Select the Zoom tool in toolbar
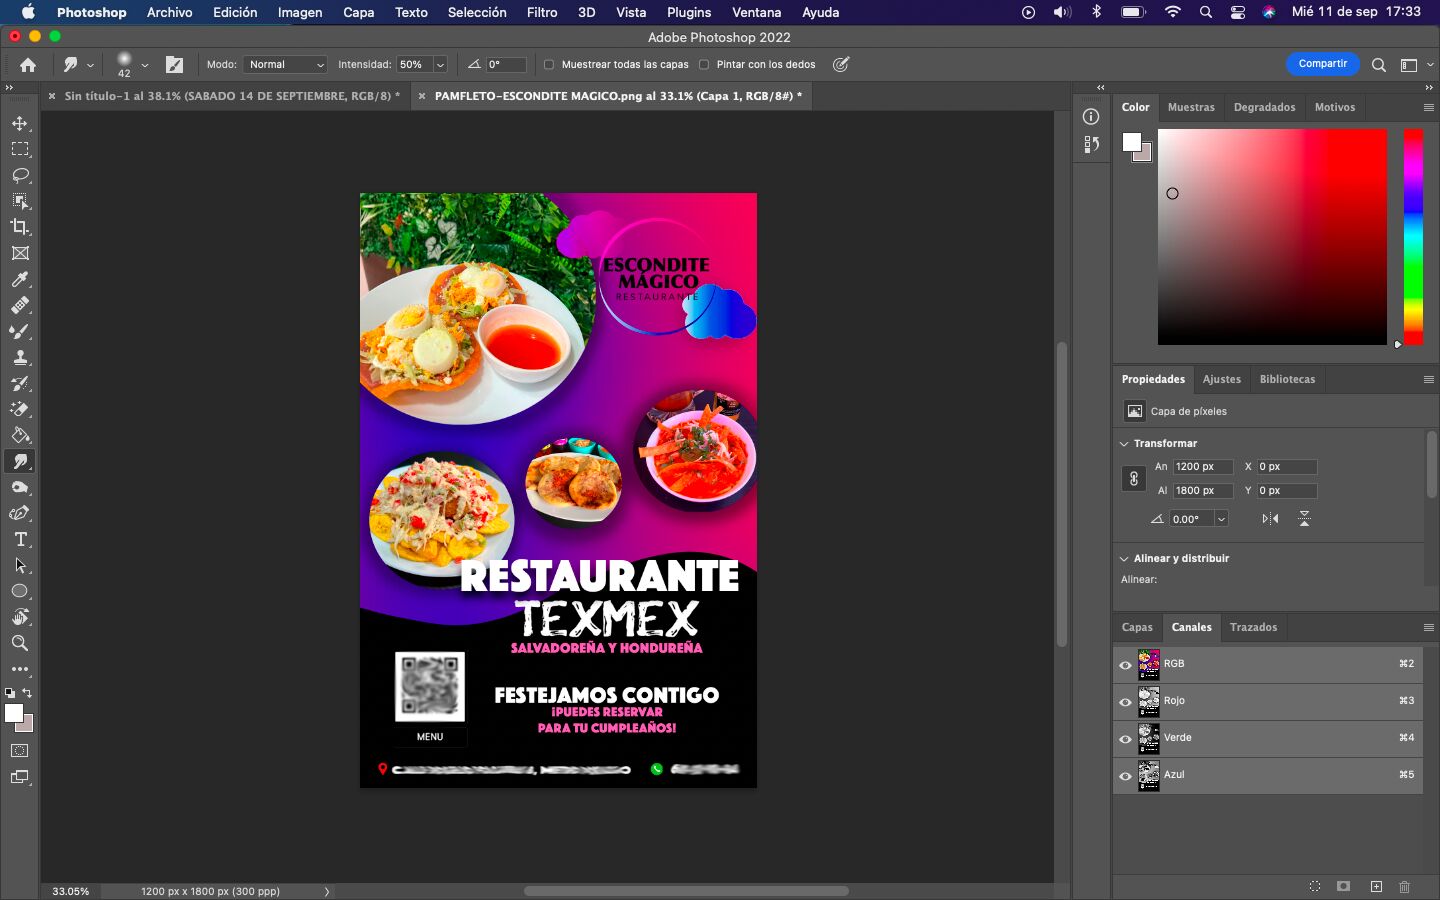The width and height of the screenshot is (1440, 900). (x=20, y=643)
